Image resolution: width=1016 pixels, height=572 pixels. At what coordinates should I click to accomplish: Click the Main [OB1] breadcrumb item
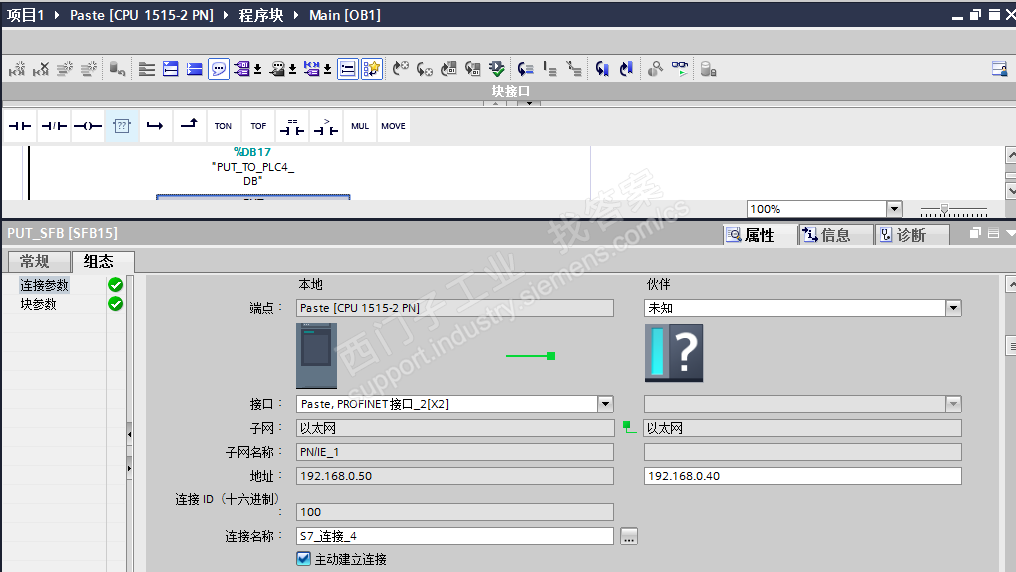coord(345,15)
